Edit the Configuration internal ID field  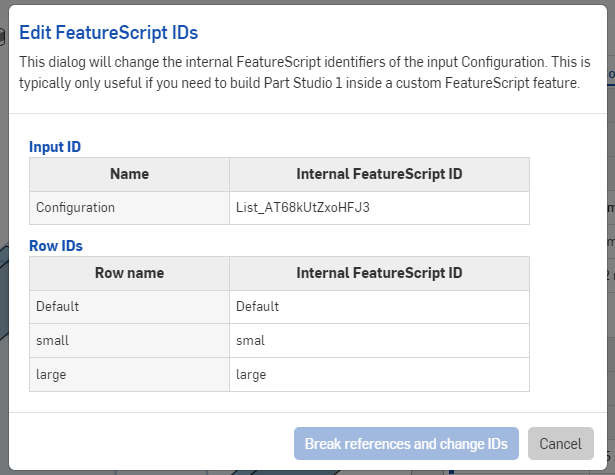[379, 208]
